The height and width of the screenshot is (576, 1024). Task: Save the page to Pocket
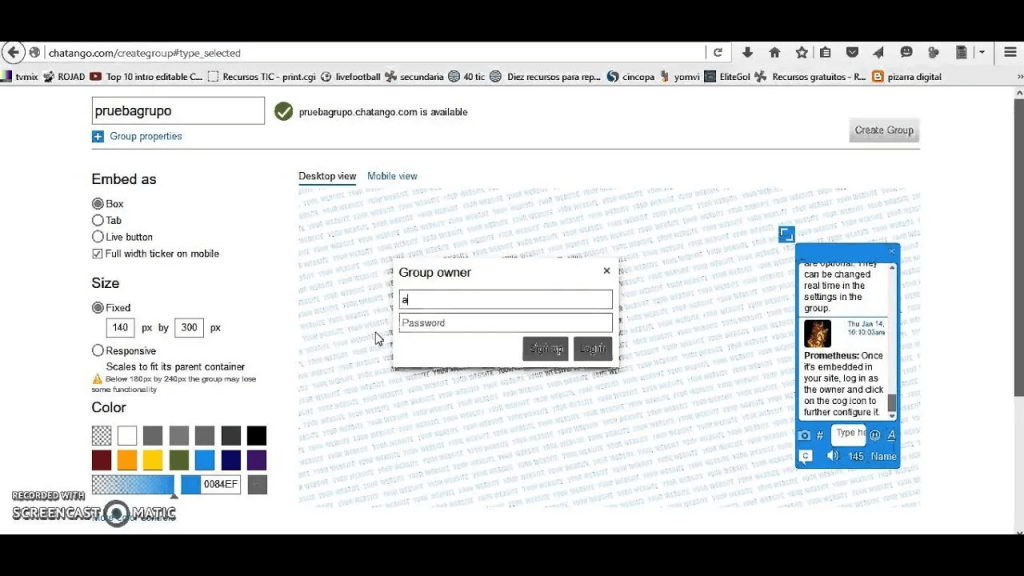pyautogui.click(x=852, y=53)
